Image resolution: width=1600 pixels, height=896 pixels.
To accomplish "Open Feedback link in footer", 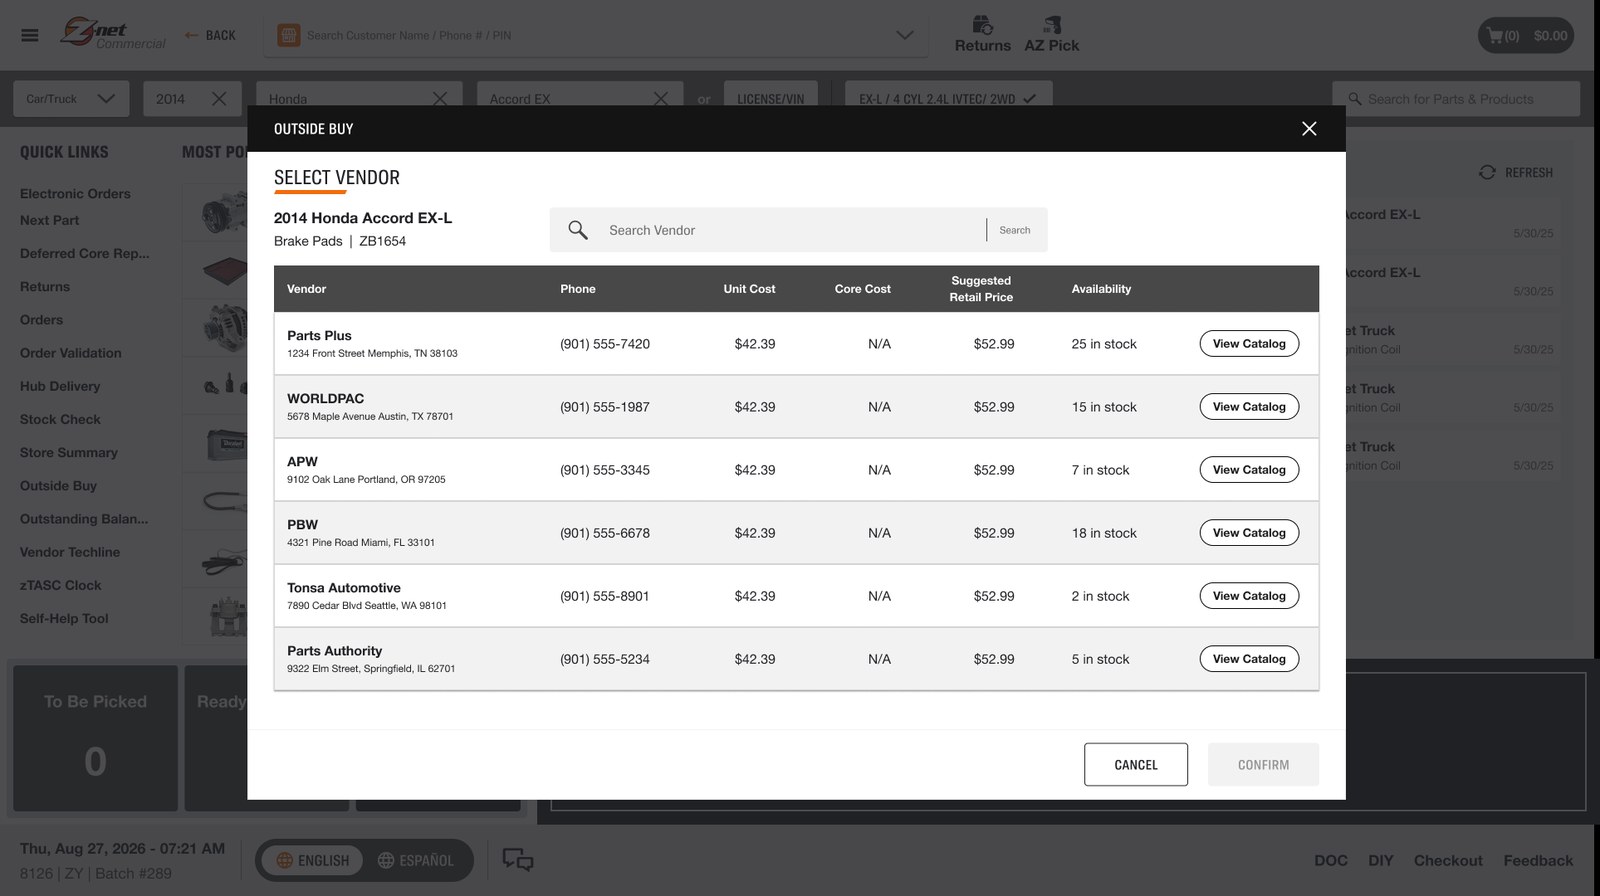I will point(1538,861).
